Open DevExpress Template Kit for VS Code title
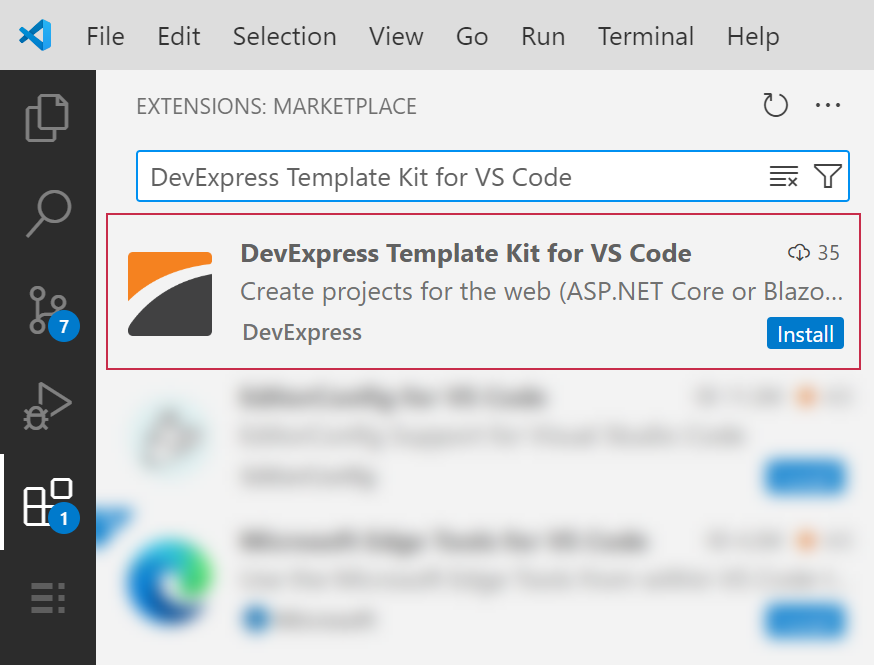Screen dimensions: 874x665 (x=465, y=253)
